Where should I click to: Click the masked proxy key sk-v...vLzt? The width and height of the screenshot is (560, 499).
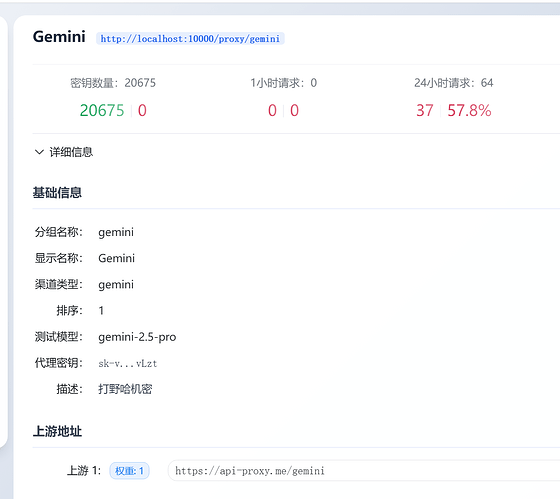[128, 364]
